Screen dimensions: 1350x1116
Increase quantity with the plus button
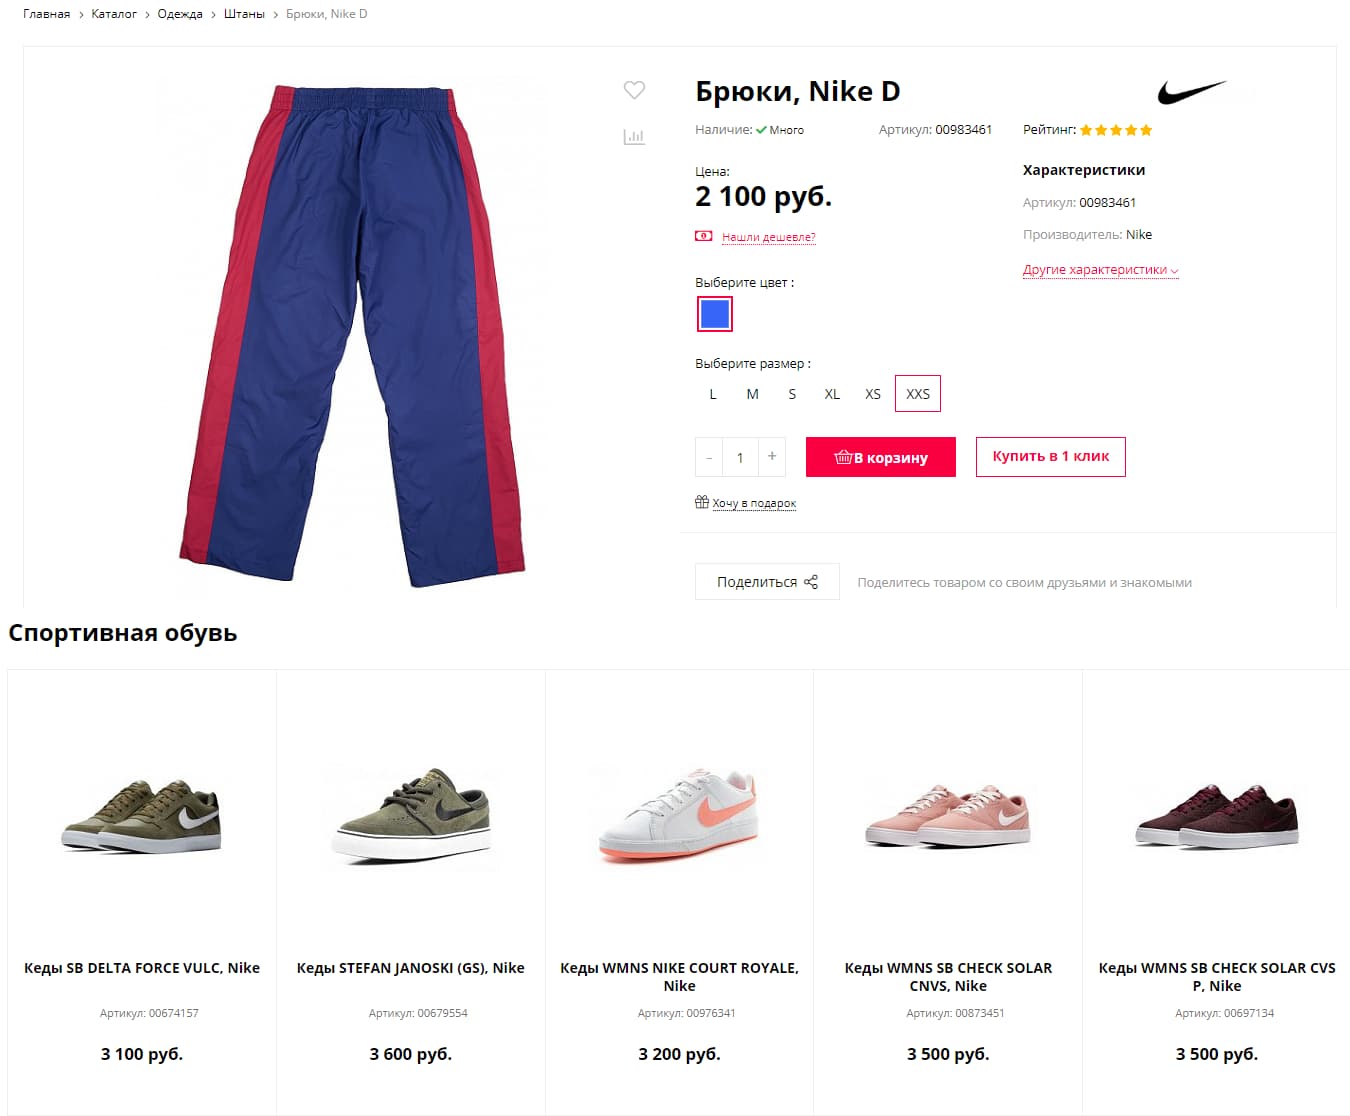(x=772, y=457)
